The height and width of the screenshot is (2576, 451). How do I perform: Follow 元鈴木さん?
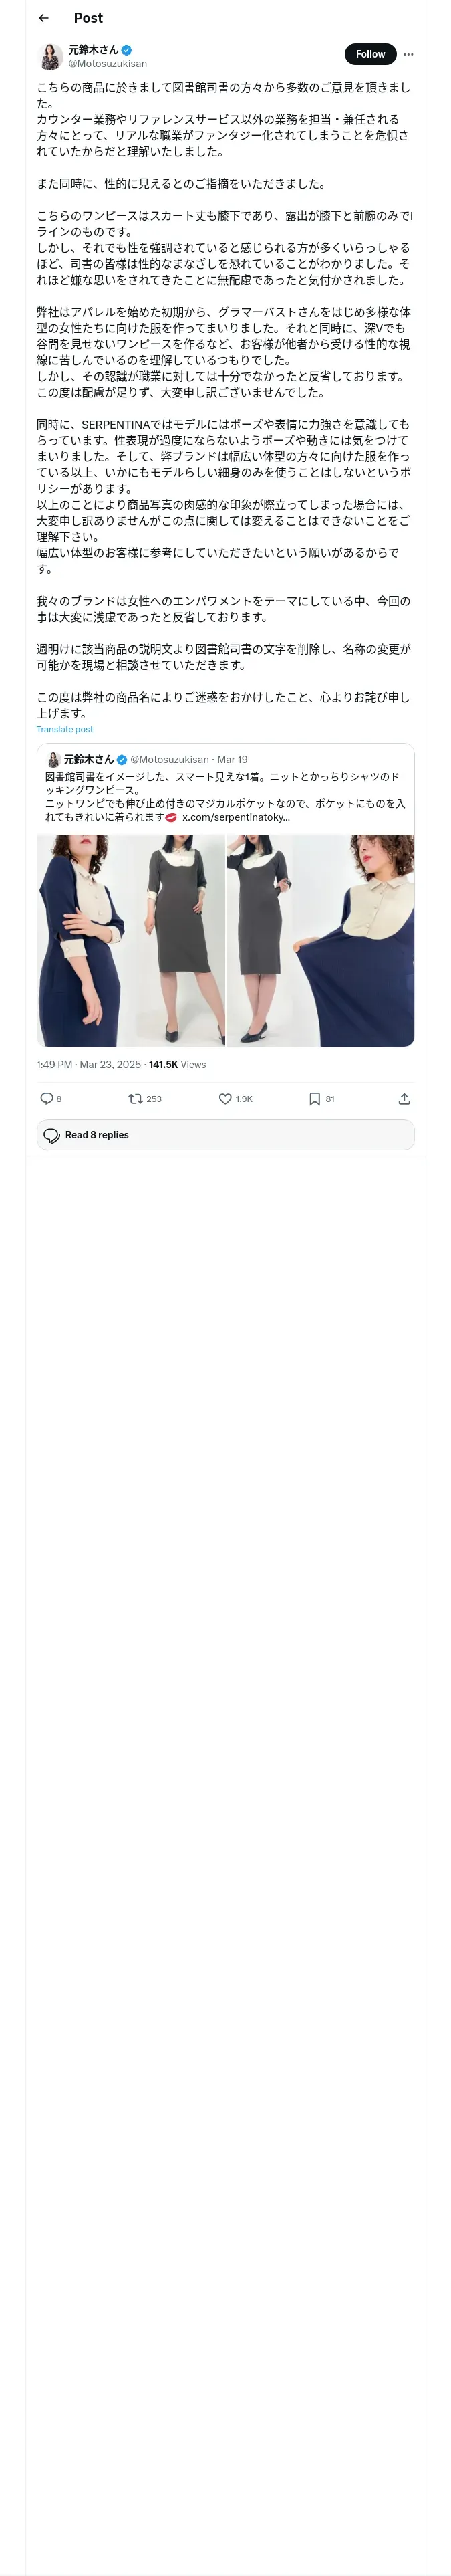point(370,54)
